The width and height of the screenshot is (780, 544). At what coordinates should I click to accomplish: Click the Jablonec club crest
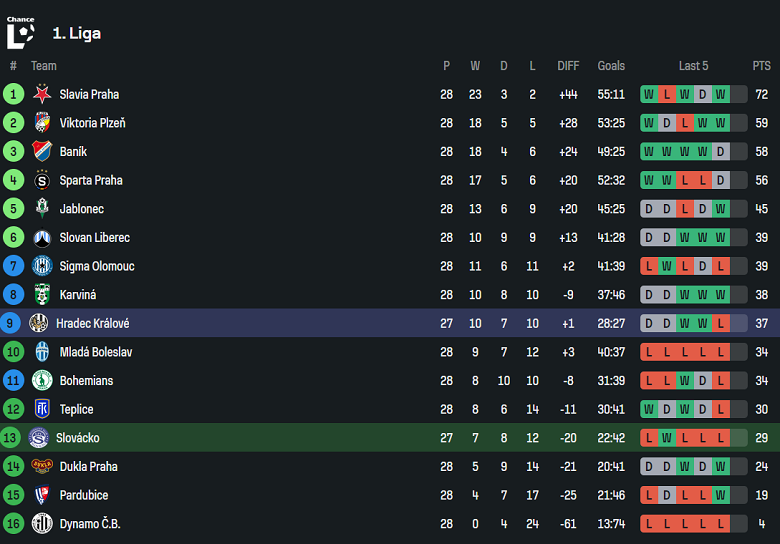42,209
